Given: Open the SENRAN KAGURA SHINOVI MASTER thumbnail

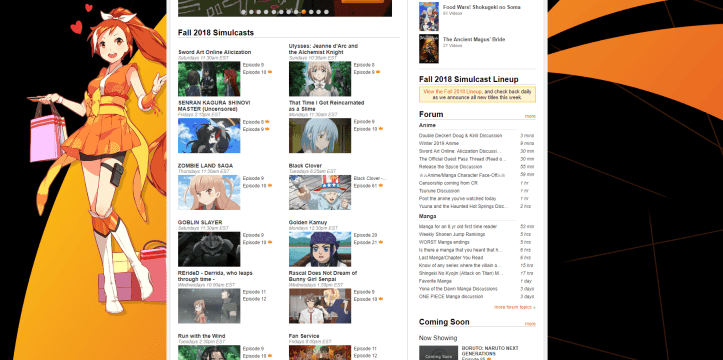Looking at the screenshot, I should pos(209,136).
